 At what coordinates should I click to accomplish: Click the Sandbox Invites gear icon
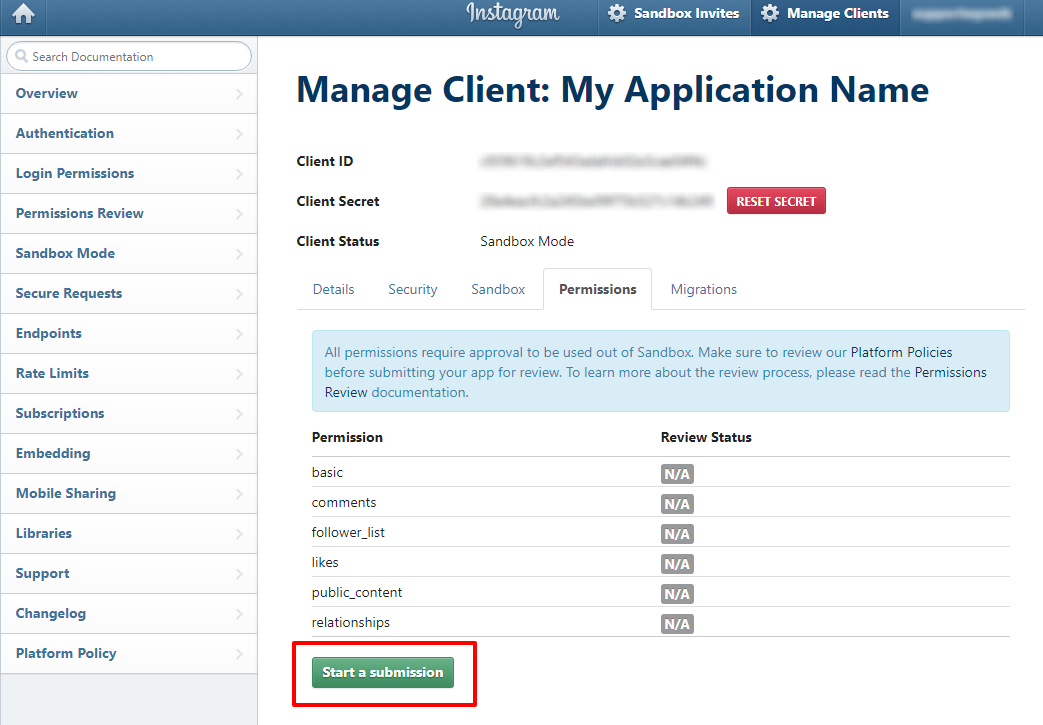617,14
